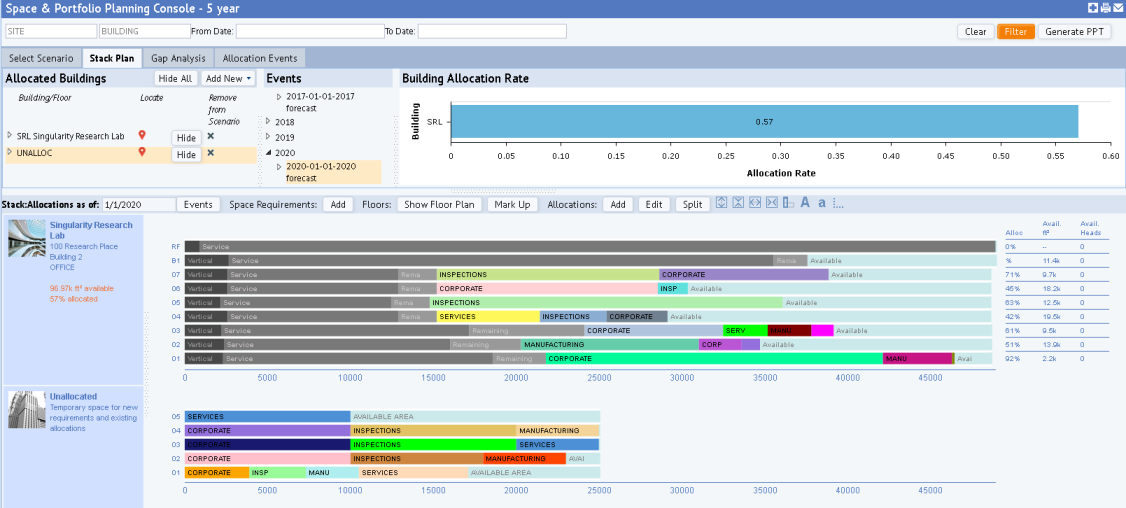Open the Add New dropdown
Screen dimensions: 1126x508
point(228,78)
